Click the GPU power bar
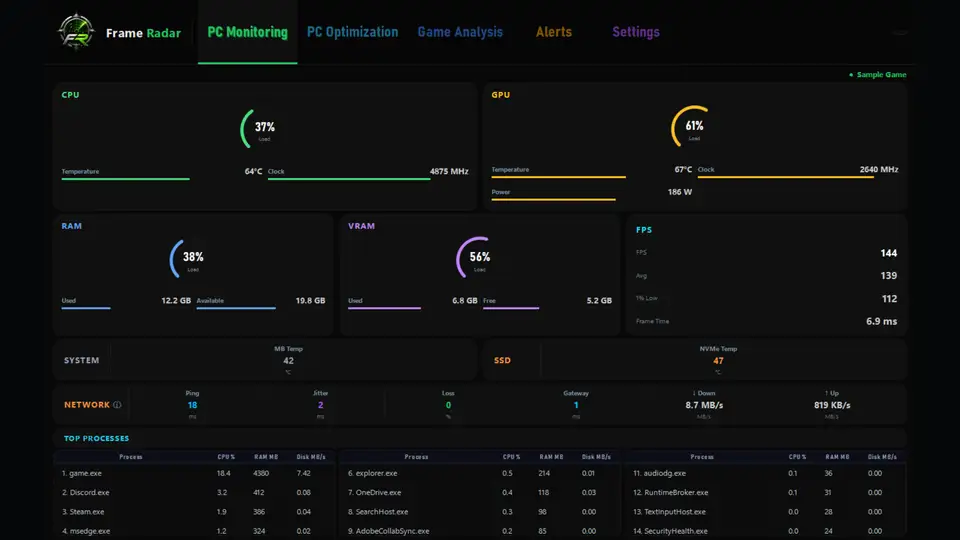960x540 pixels. tap(553, 199)
